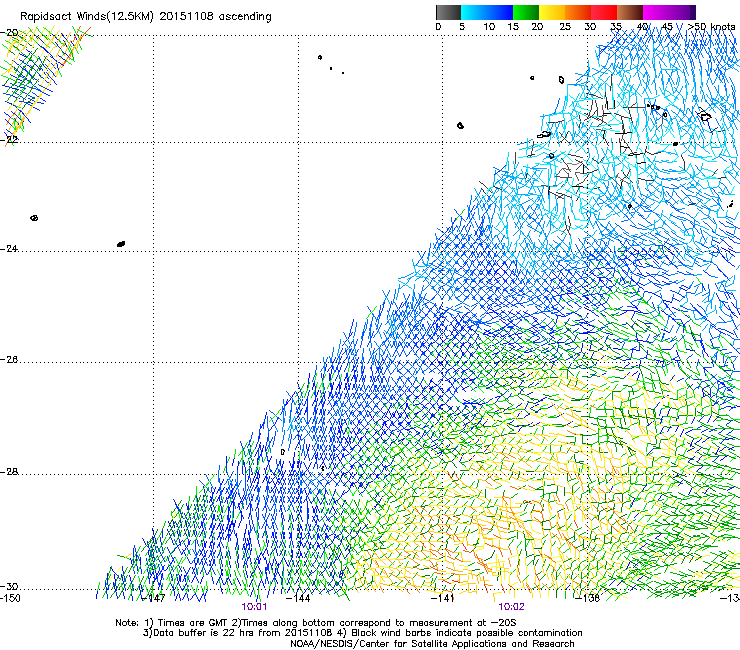Click the purple 45-50 knots legend swatch

point(682,12)
